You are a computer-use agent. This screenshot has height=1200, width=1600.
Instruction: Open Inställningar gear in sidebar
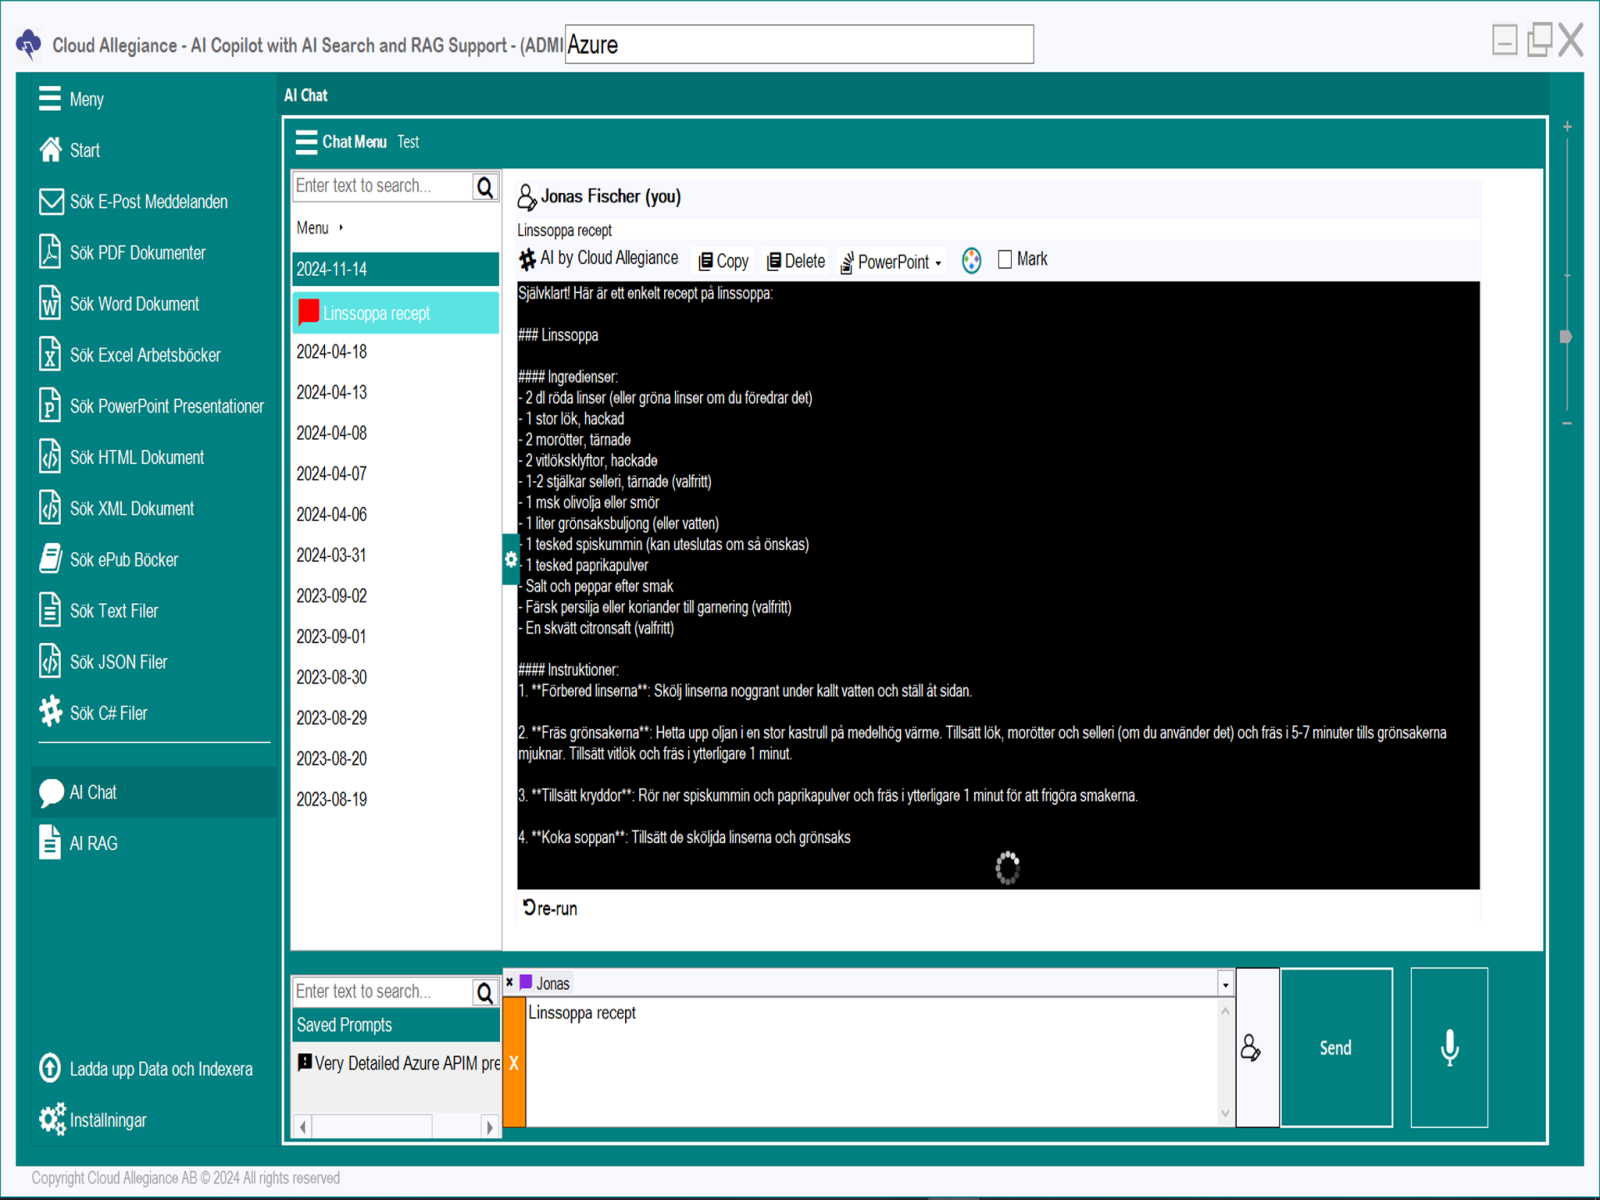[x=52, y=1119]
